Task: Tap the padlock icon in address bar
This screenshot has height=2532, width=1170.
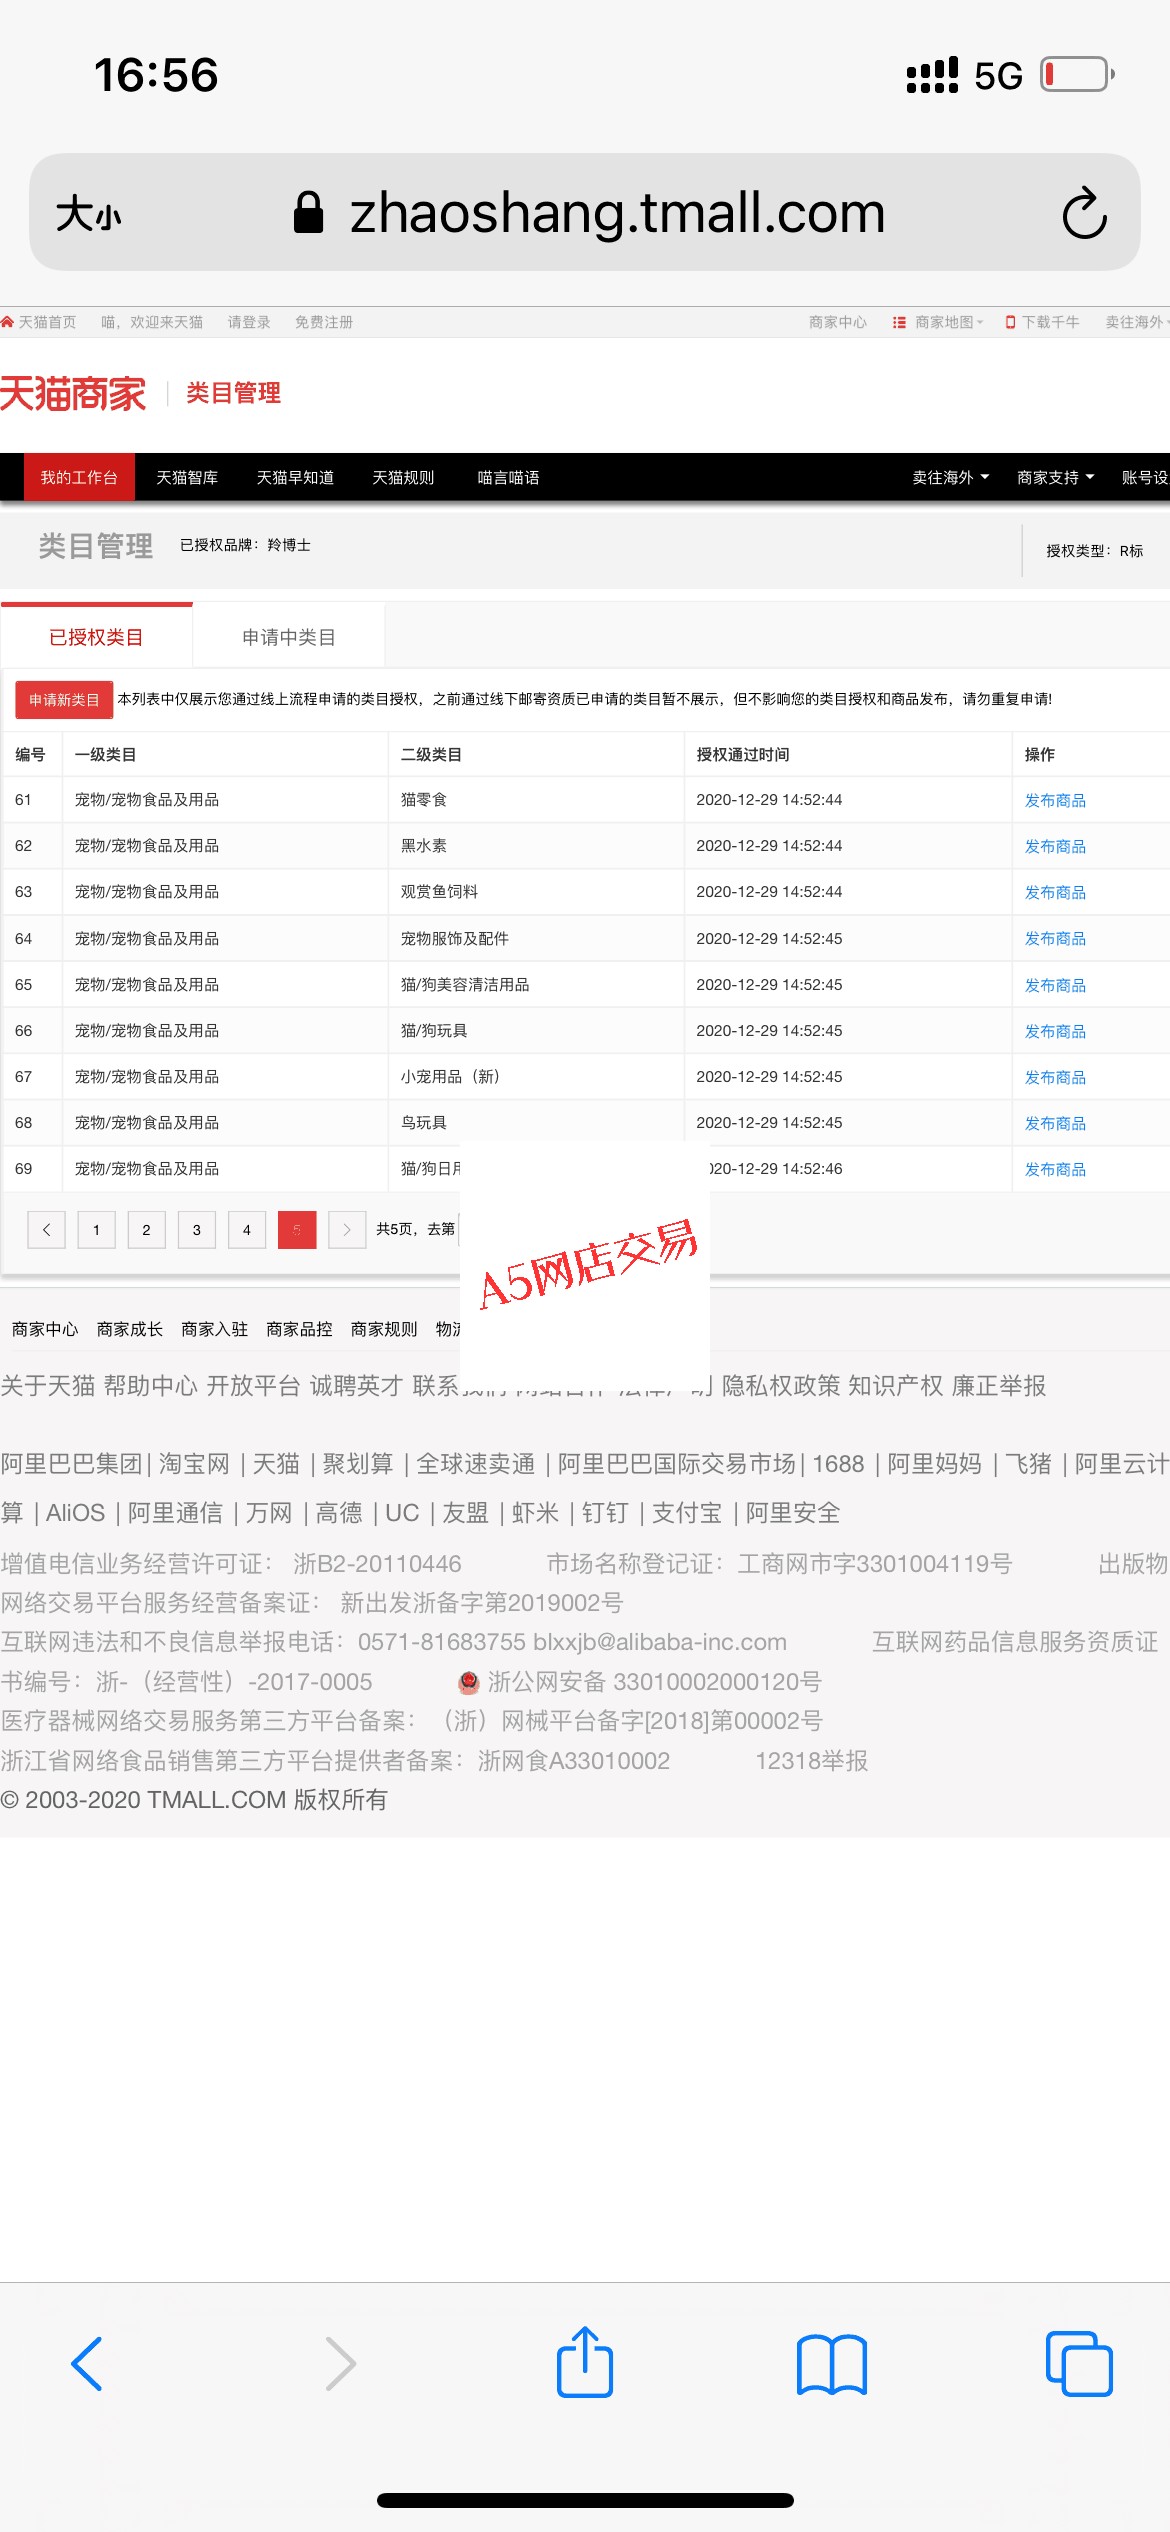Action: [x=308, y=212]
